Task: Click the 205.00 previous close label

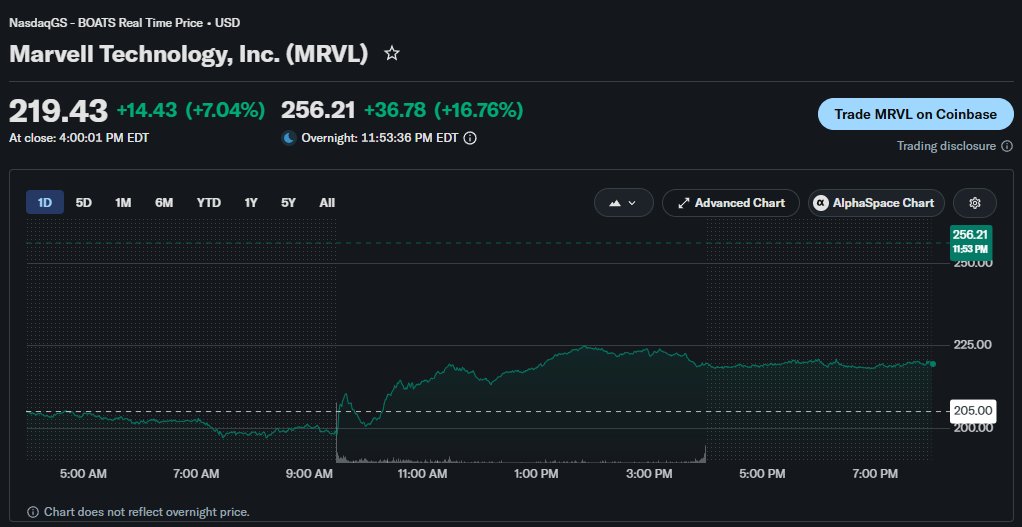Action: point(972,411)
